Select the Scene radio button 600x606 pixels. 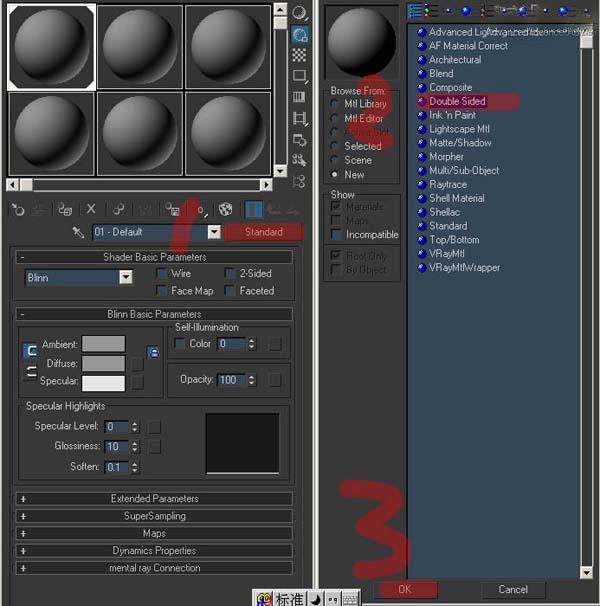[334, 160]
